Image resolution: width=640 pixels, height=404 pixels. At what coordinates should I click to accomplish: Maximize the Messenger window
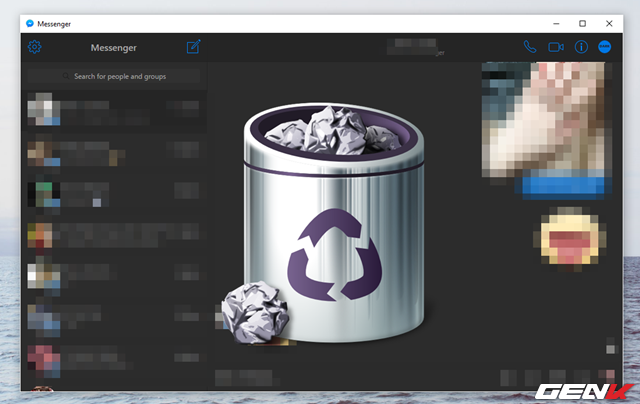(x=583, y=22)
